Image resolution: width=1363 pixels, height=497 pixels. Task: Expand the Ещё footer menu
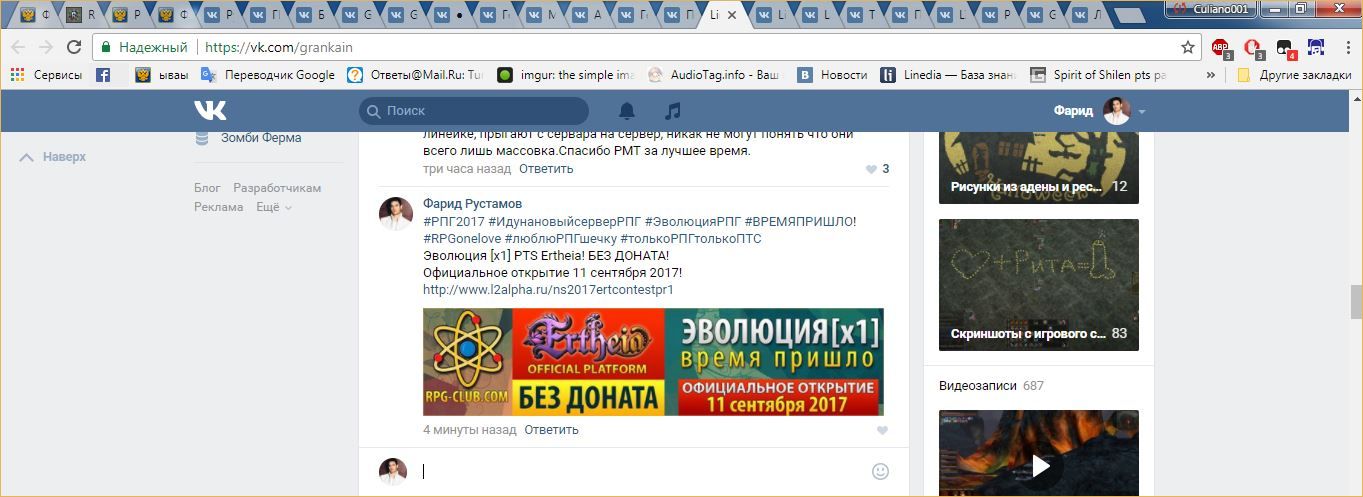point(274,207)
